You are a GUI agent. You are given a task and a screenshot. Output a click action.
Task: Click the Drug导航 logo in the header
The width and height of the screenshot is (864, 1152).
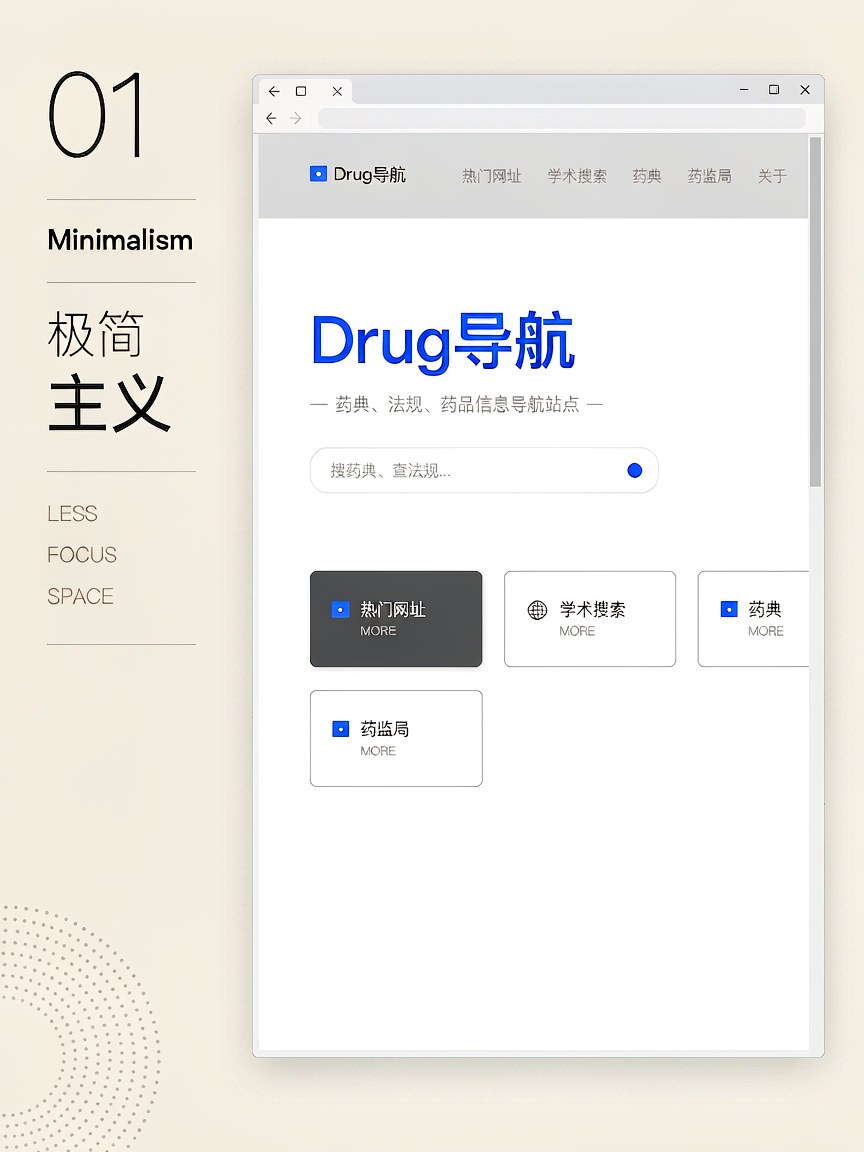point(358,174)
